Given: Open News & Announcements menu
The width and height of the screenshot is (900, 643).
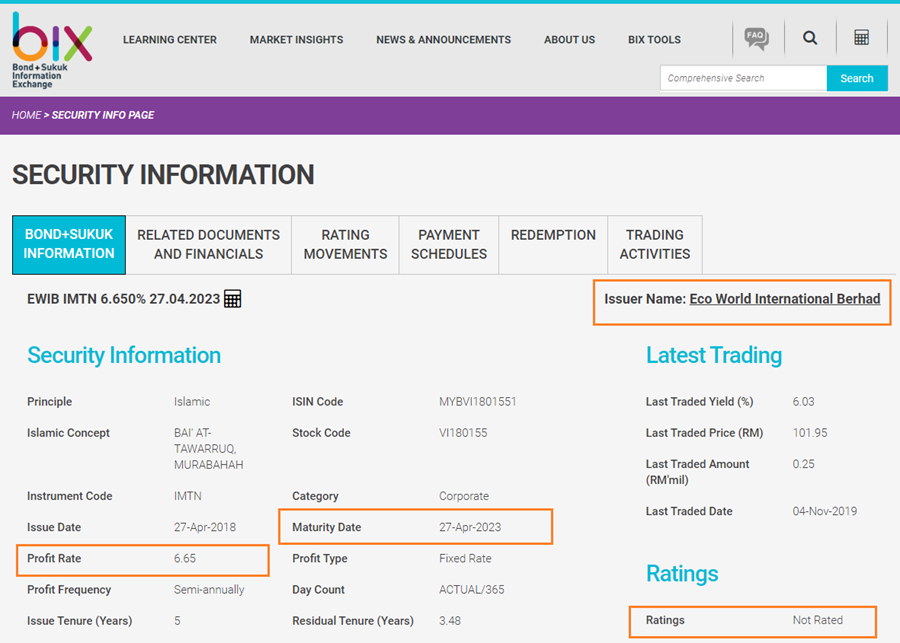Looking at the screenshot, I should click(x=444, y=40).
